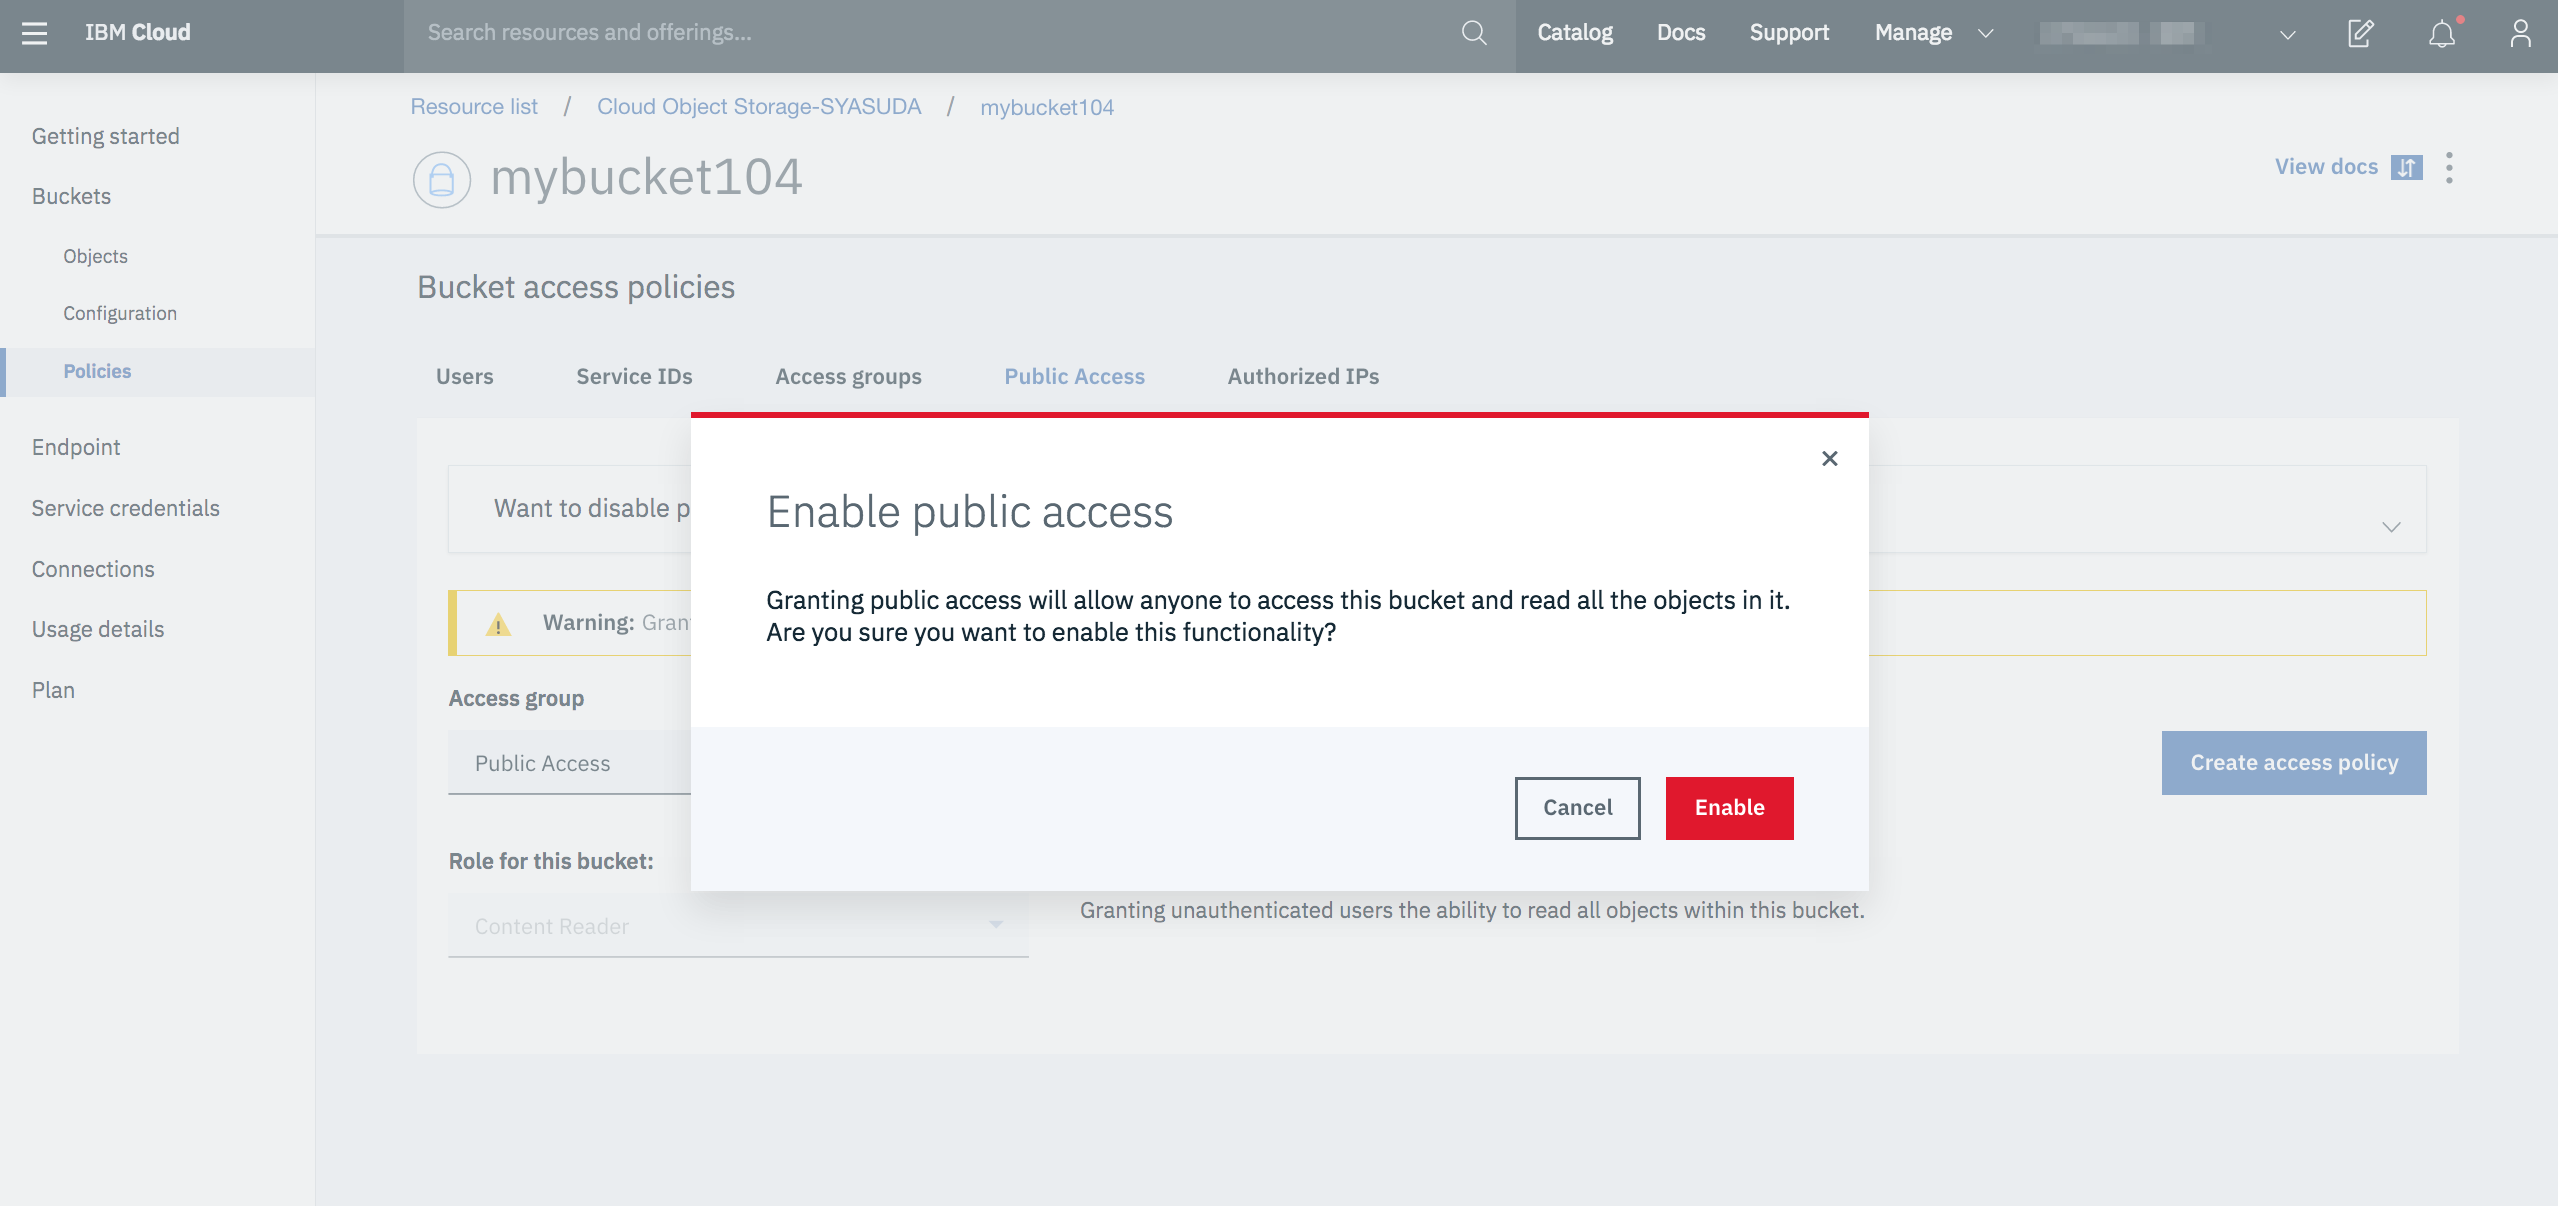The height and width of the screenshot is (1206, 2558).
Task: Open Objects in sidebar
Action: 96,256
